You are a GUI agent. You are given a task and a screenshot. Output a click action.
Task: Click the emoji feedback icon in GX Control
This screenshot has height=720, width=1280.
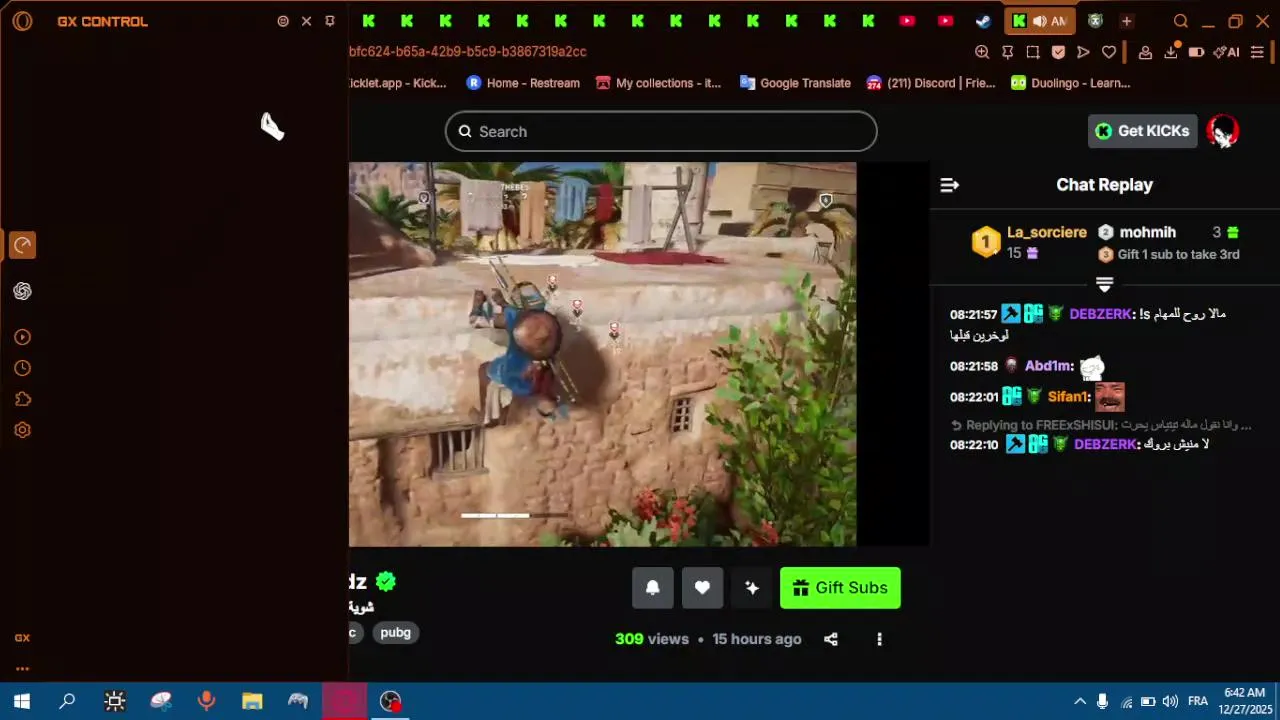(283, 21)
